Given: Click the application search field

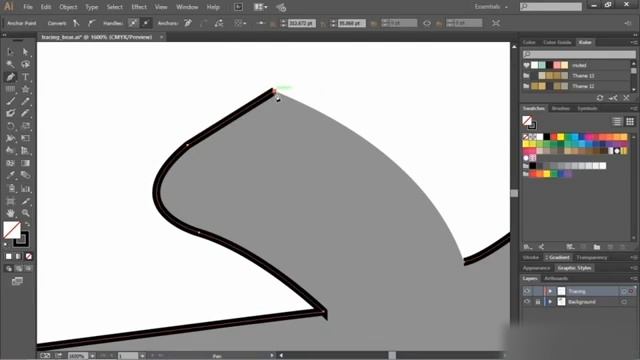Looking at the screenshot, I should click(551, 7).
